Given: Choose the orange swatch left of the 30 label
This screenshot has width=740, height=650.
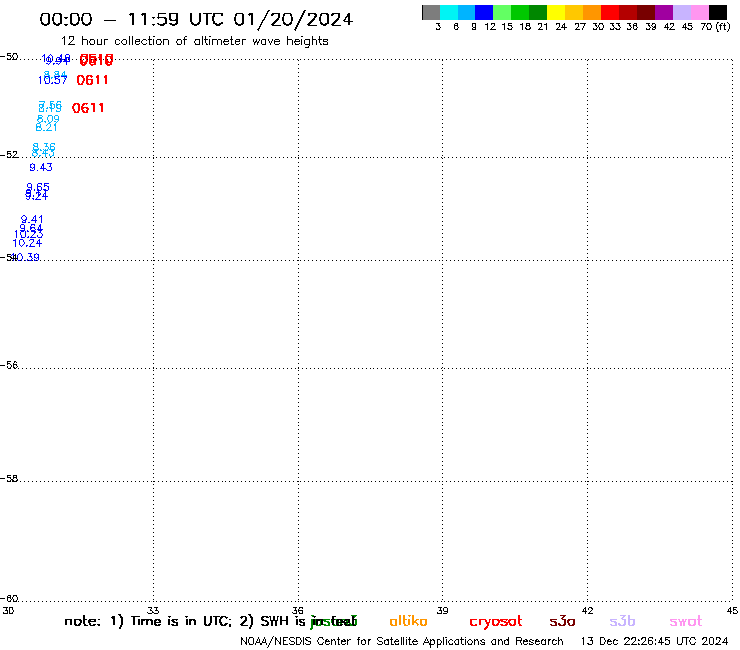Looking at the screenshot, I should click(x=591, y=12).
